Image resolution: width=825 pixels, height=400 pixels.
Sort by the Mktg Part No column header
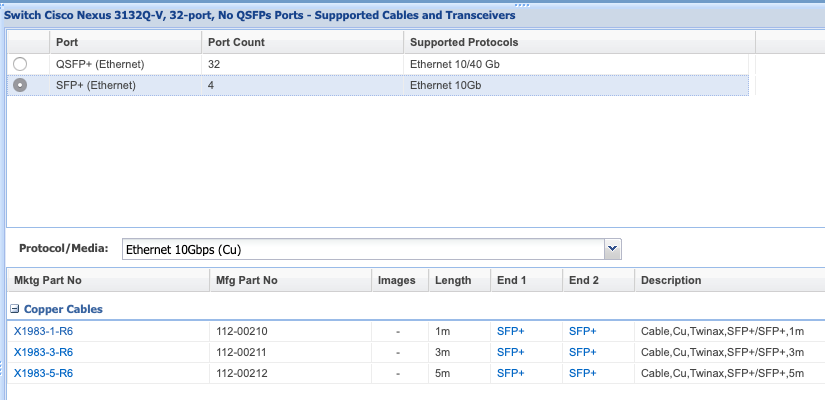(48, 280)
